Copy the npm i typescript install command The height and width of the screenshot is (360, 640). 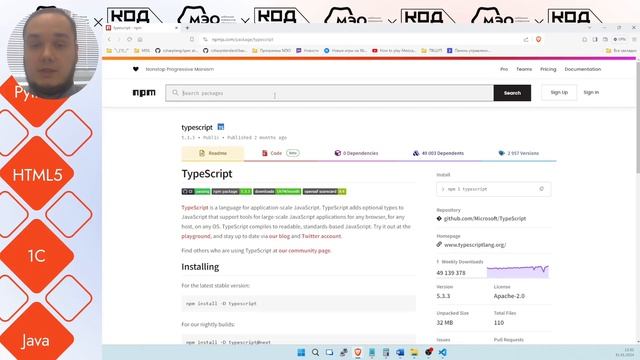(542, 189)
